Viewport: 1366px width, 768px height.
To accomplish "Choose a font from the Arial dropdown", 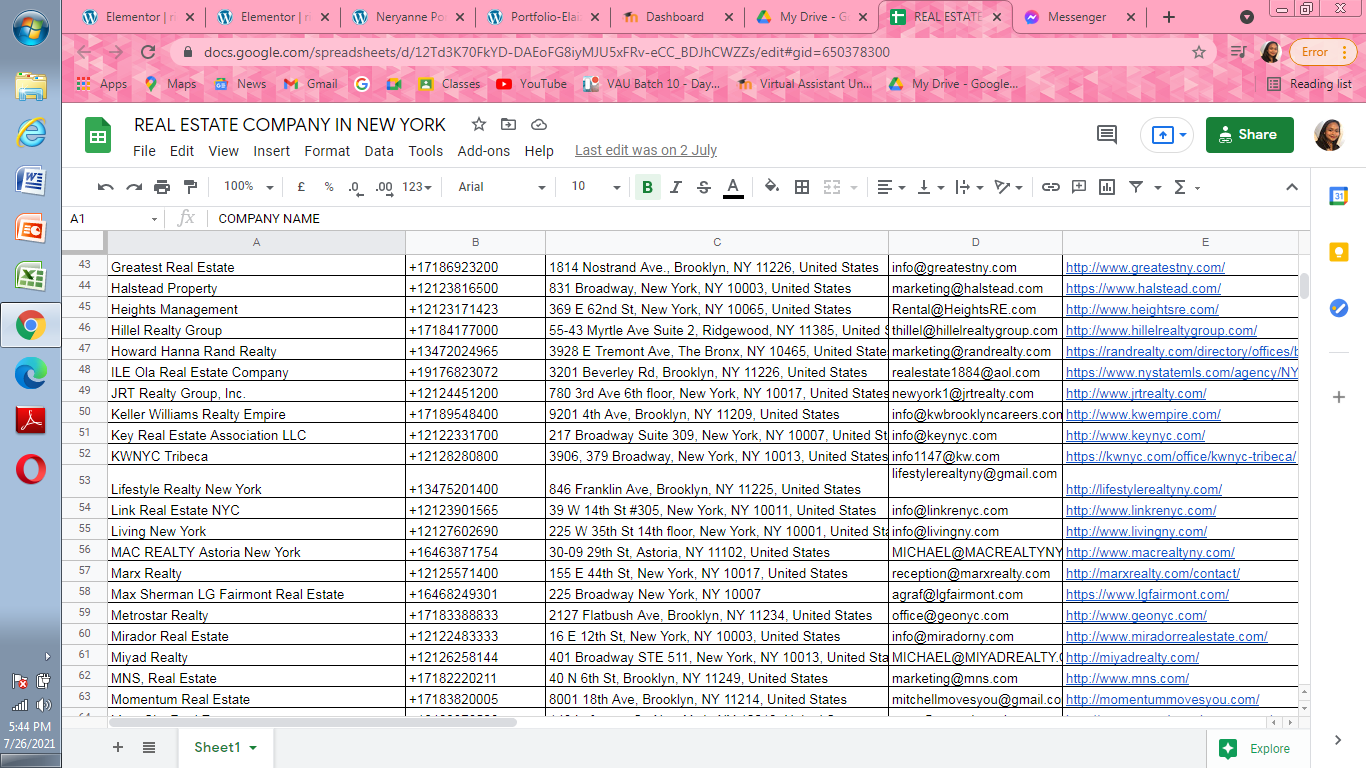I will (x=501, y=187).
